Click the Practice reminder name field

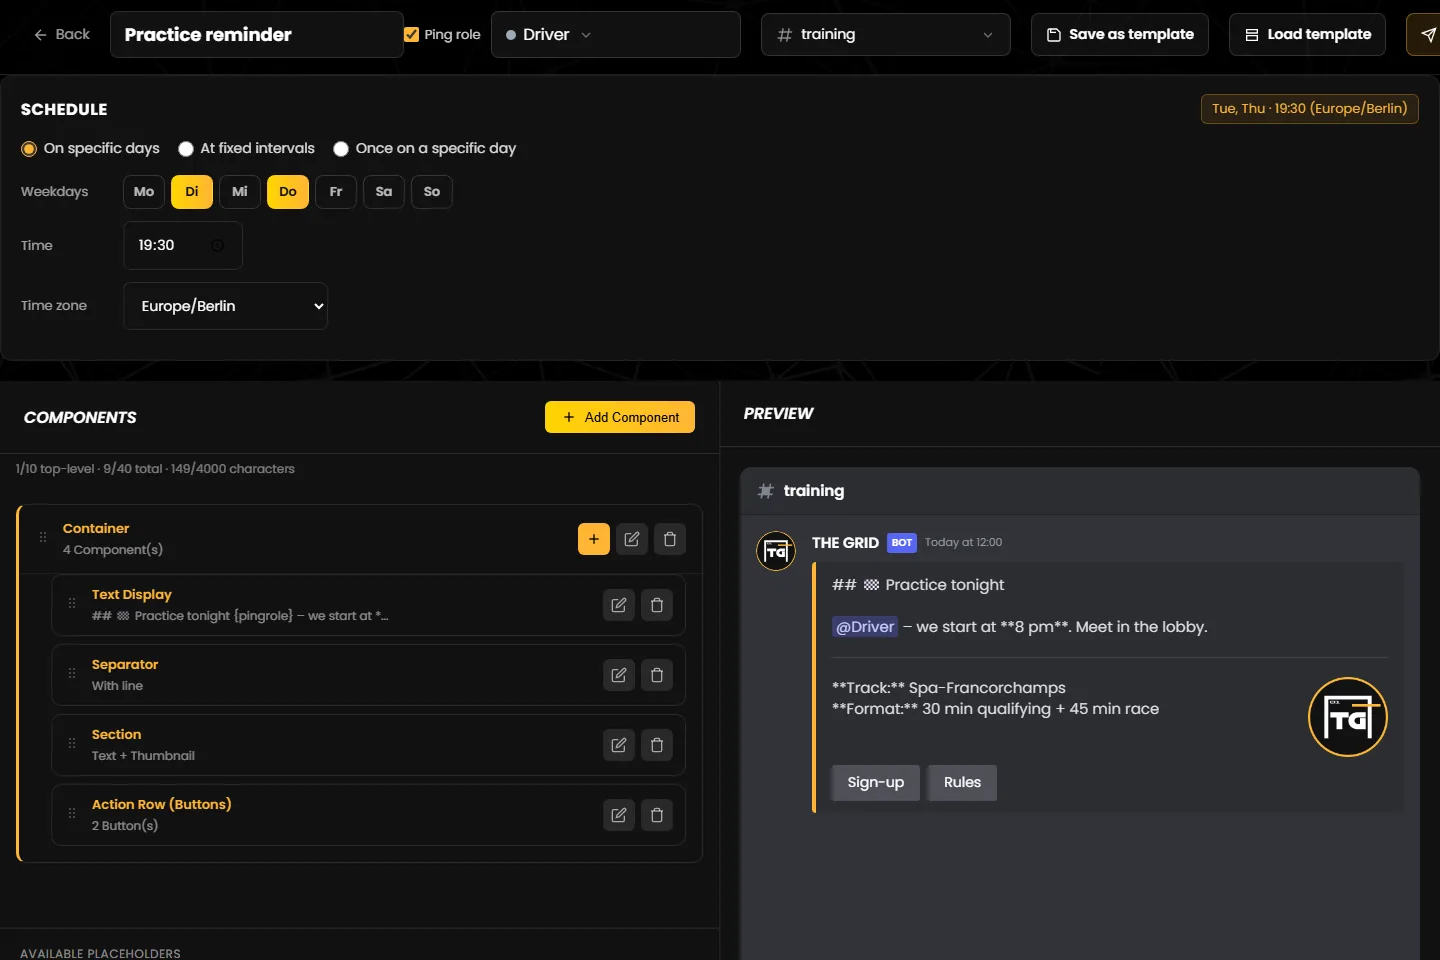pyautogui.click(x=257, y=35)
